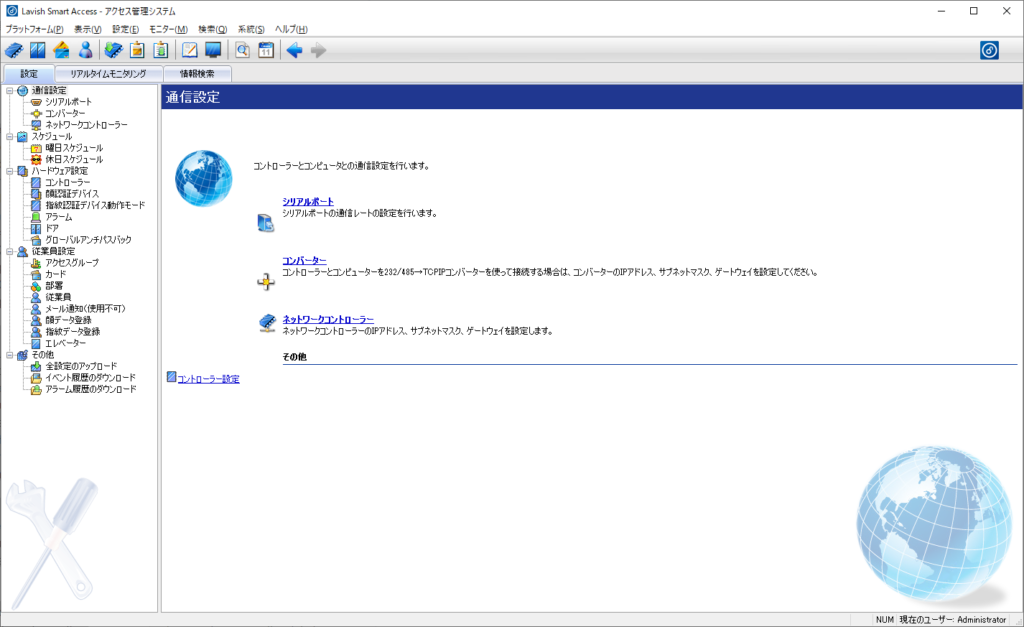Switch to the 情報検索 tab
The height and width of the screenshot is (627, 1024).
point(197,74)
